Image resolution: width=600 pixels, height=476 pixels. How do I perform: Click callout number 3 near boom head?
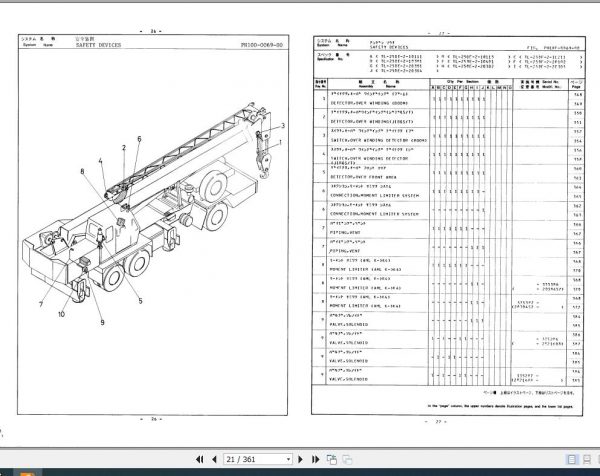pyautogui.click(x=283, y=126)
